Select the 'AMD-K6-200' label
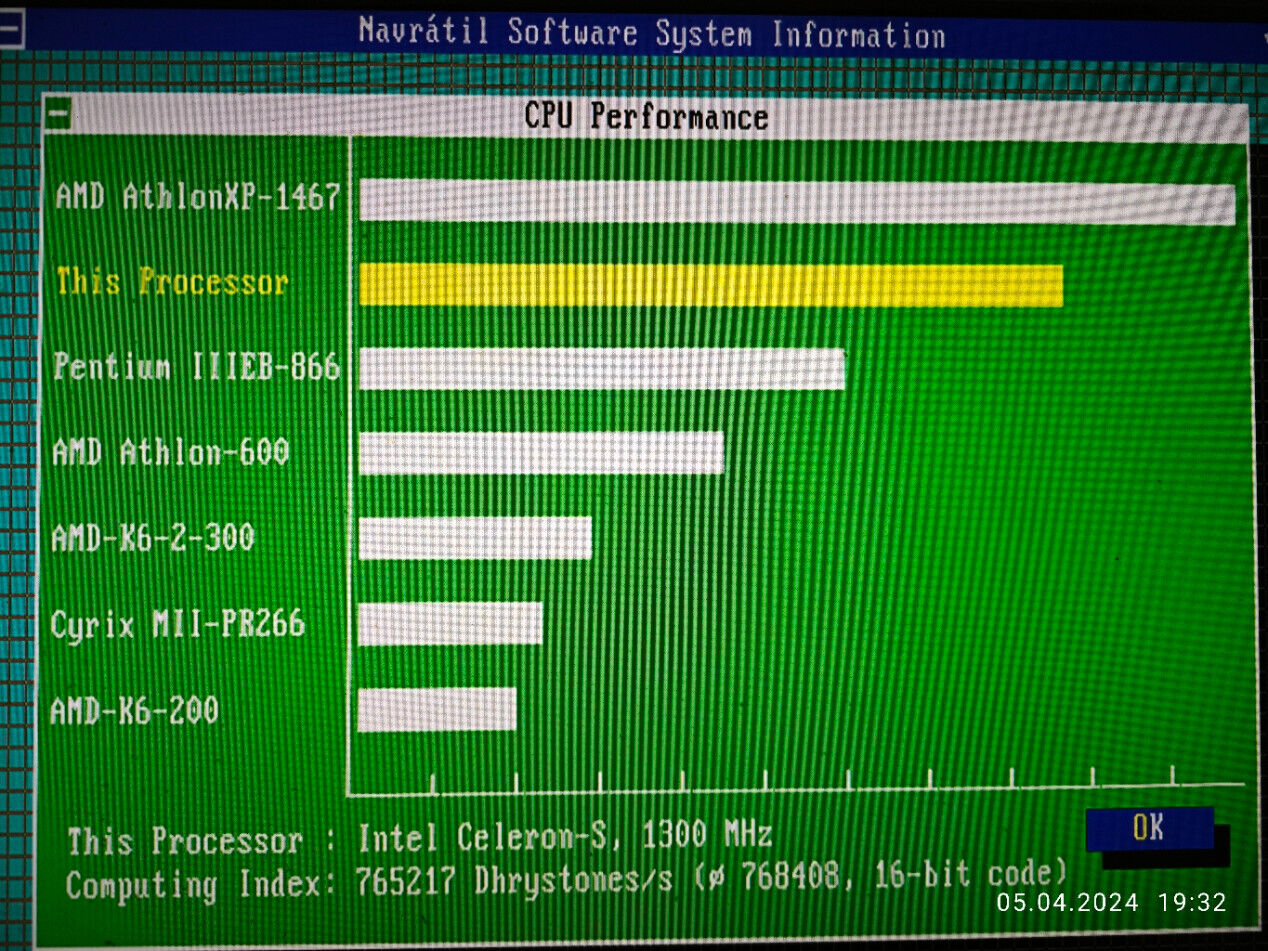 pyautogui.click(x=135, y=712)
